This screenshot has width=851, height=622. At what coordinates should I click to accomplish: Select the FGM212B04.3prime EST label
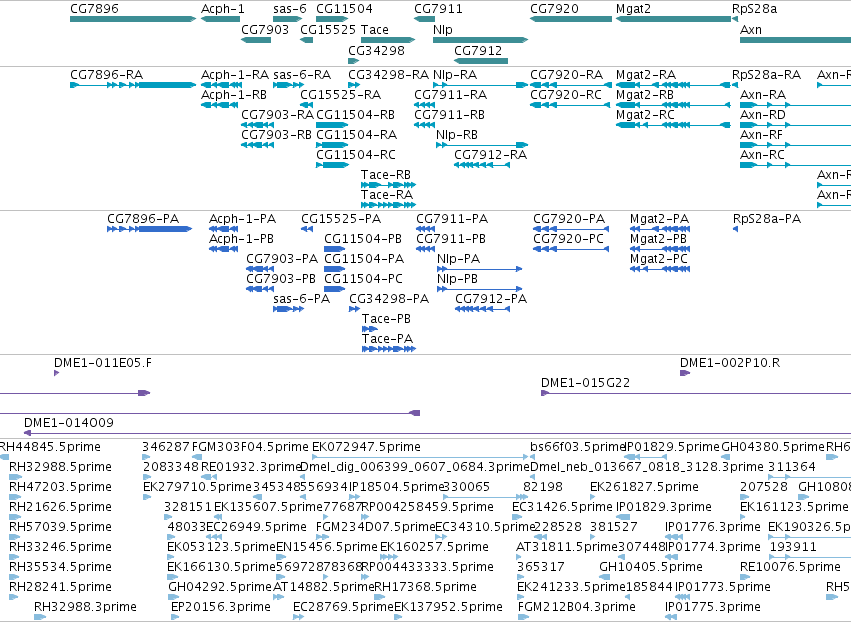point(576,607)
